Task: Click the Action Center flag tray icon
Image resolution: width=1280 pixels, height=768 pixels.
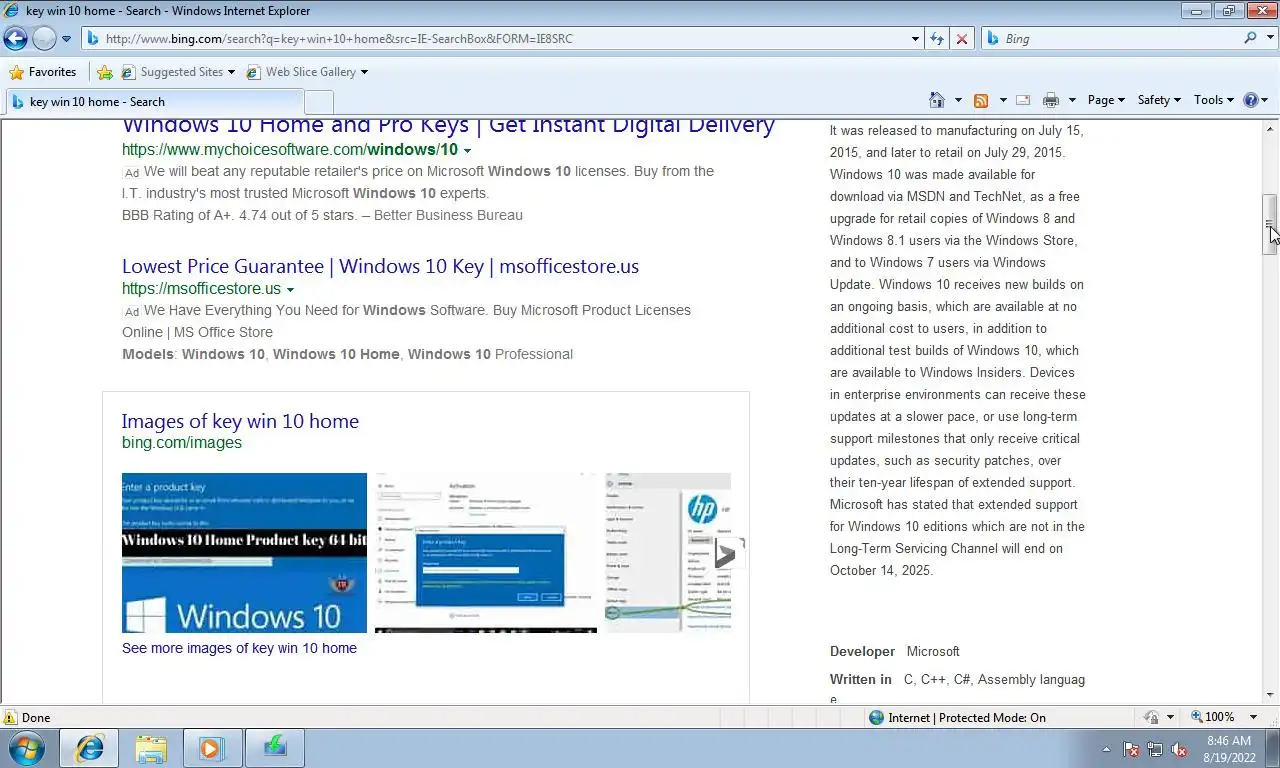Action: pyautogui.click(x=1132, y=749)
